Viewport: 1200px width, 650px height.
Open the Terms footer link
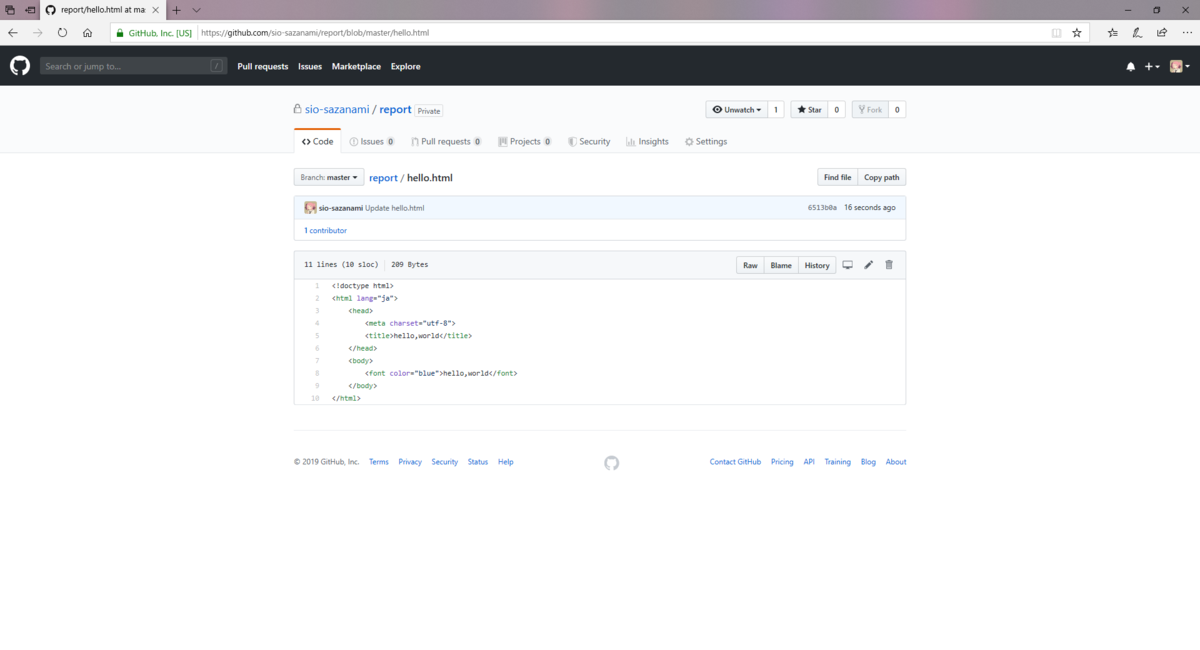[x=379, y=462]
